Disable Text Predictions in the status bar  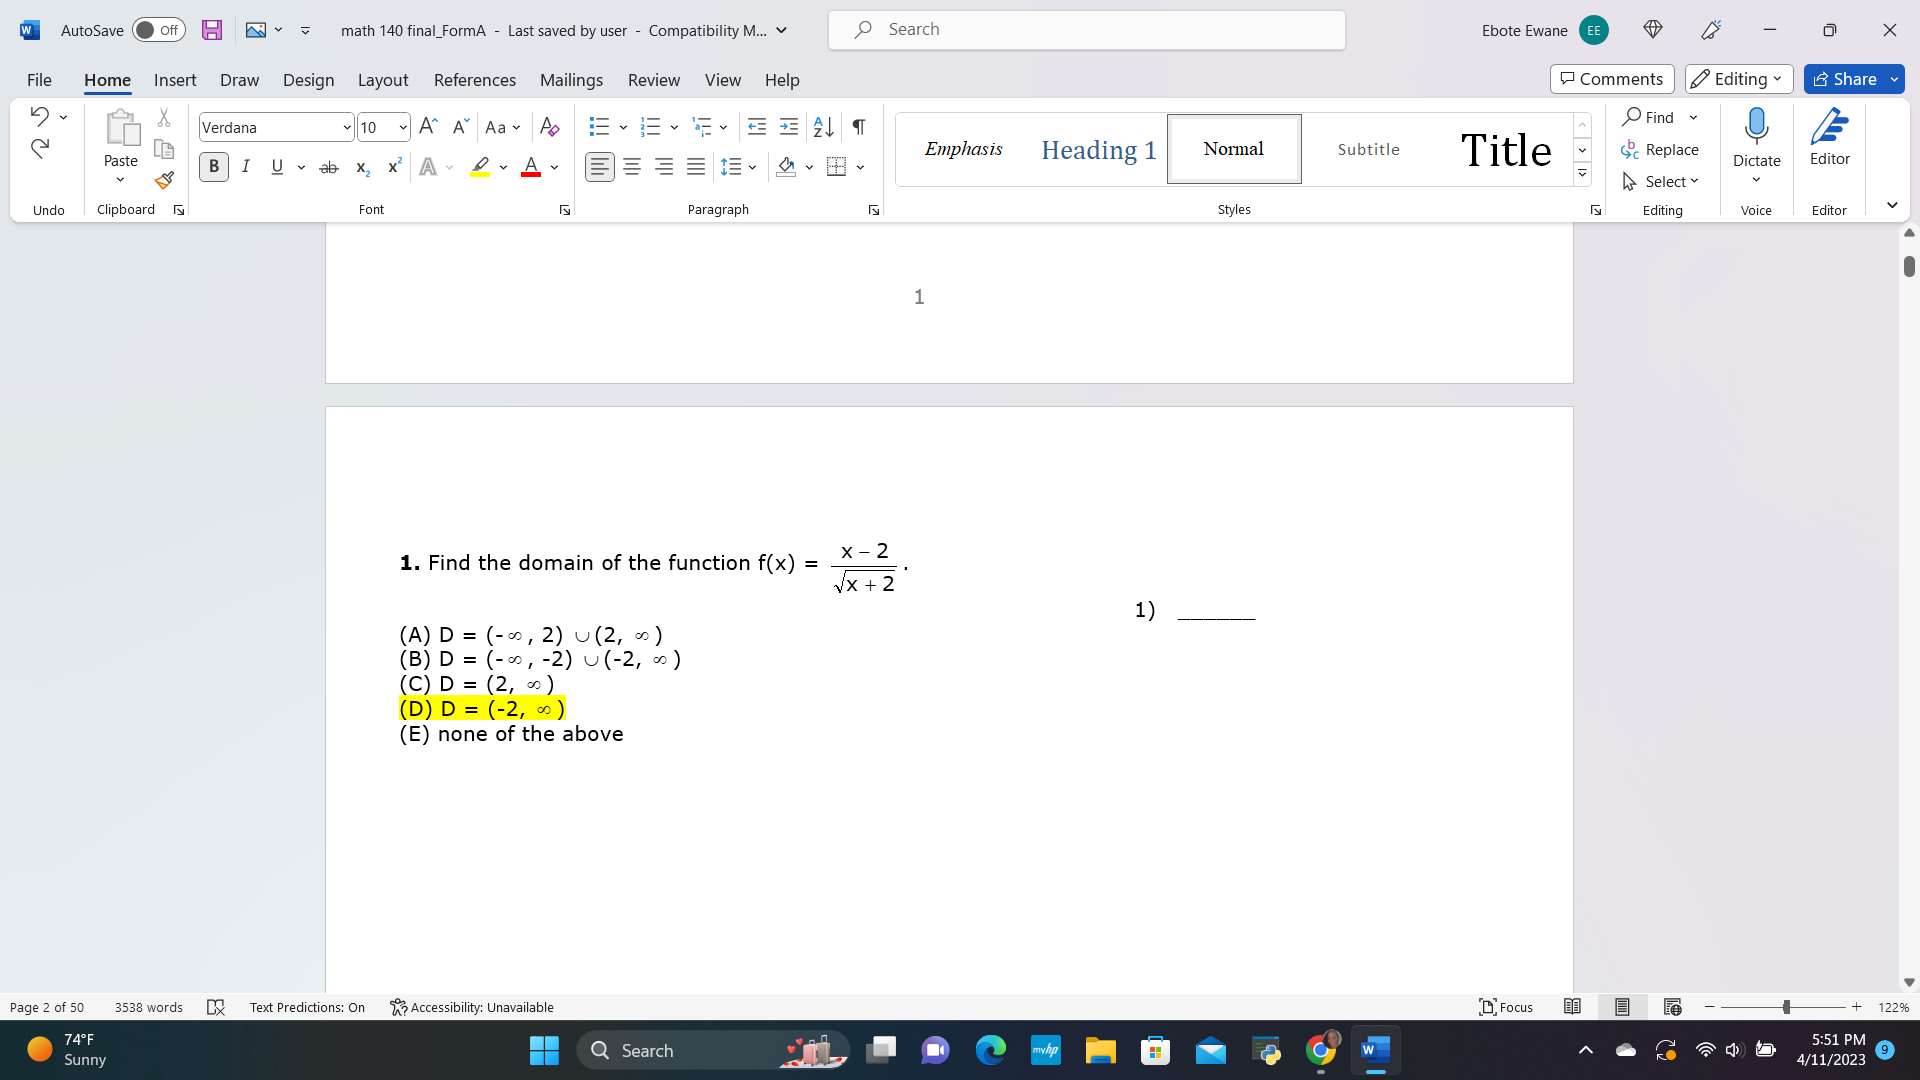tap(307, 1007)
